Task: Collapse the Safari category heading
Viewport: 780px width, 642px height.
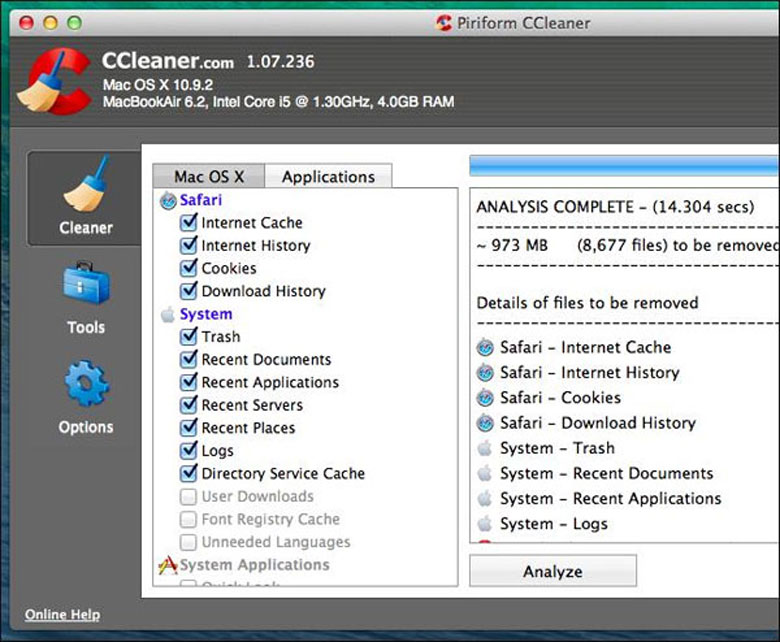Action: (201, 201)
